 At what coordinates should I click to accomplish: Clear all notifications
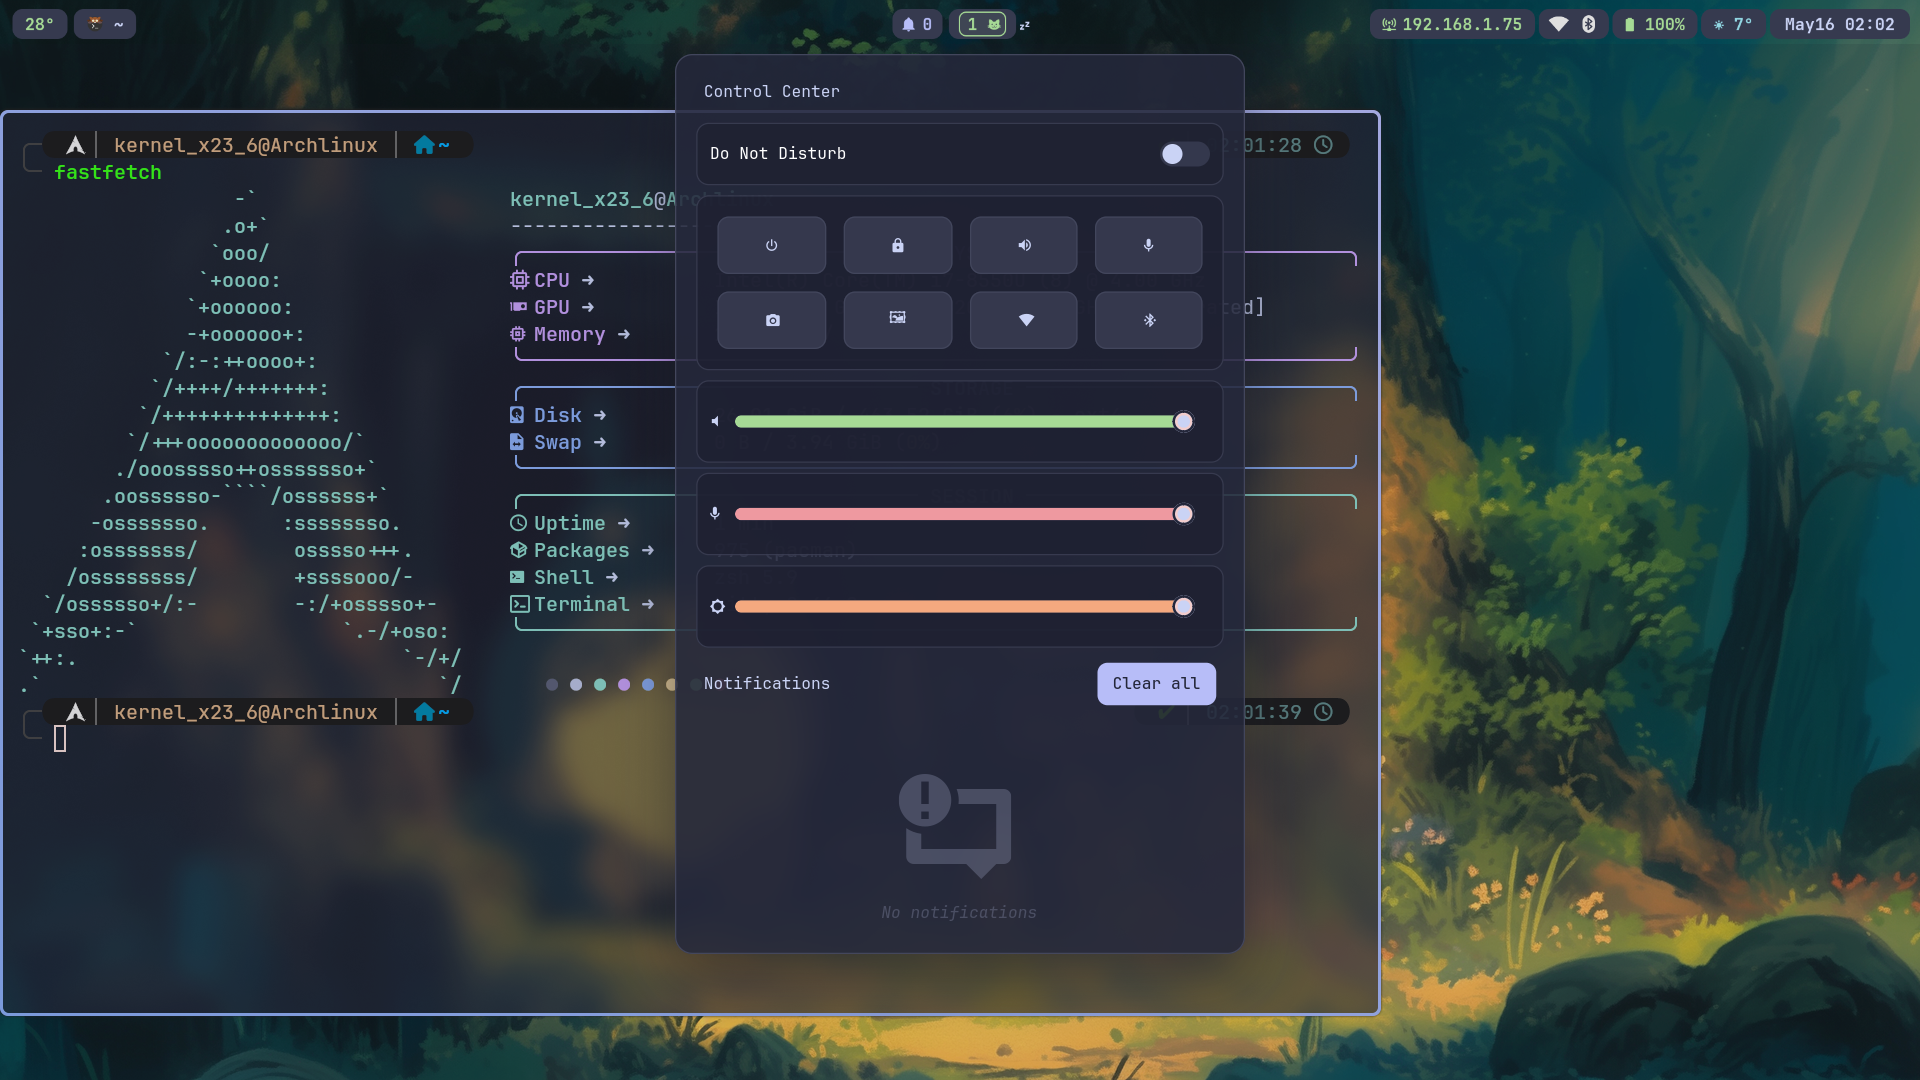click(x=1156, y=684)
